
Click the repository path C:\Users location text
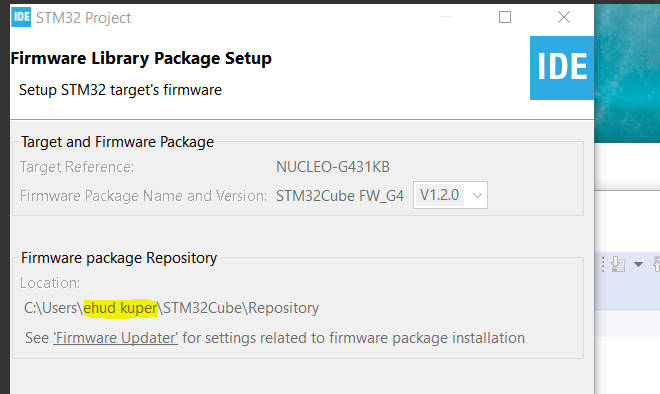pyautogui.click(x=171, y=308)
